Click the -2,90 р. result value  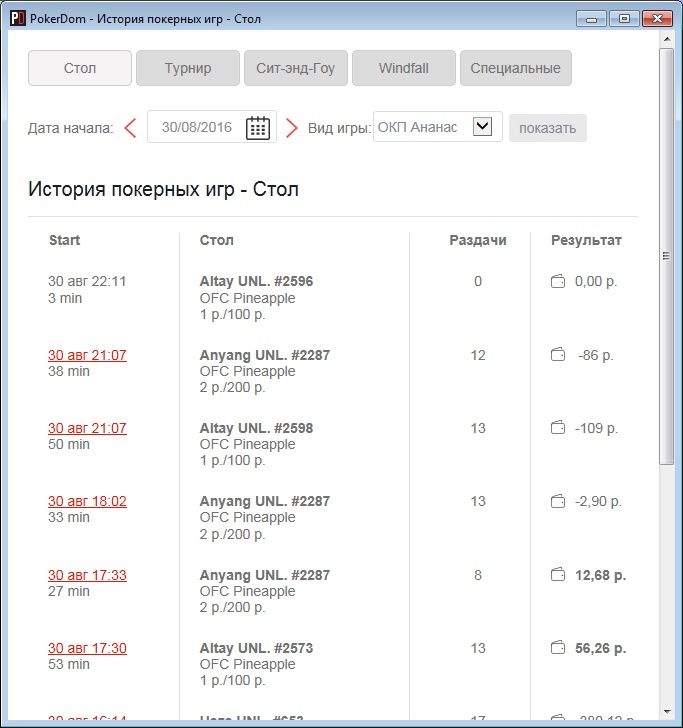[x=598, y=501]
